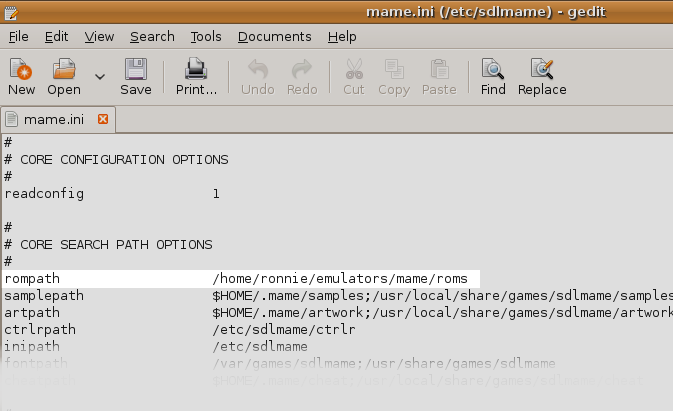Switch to the mame.ini tab
The width and height of the screenshot is (673, 411).
tap(52, 120)
